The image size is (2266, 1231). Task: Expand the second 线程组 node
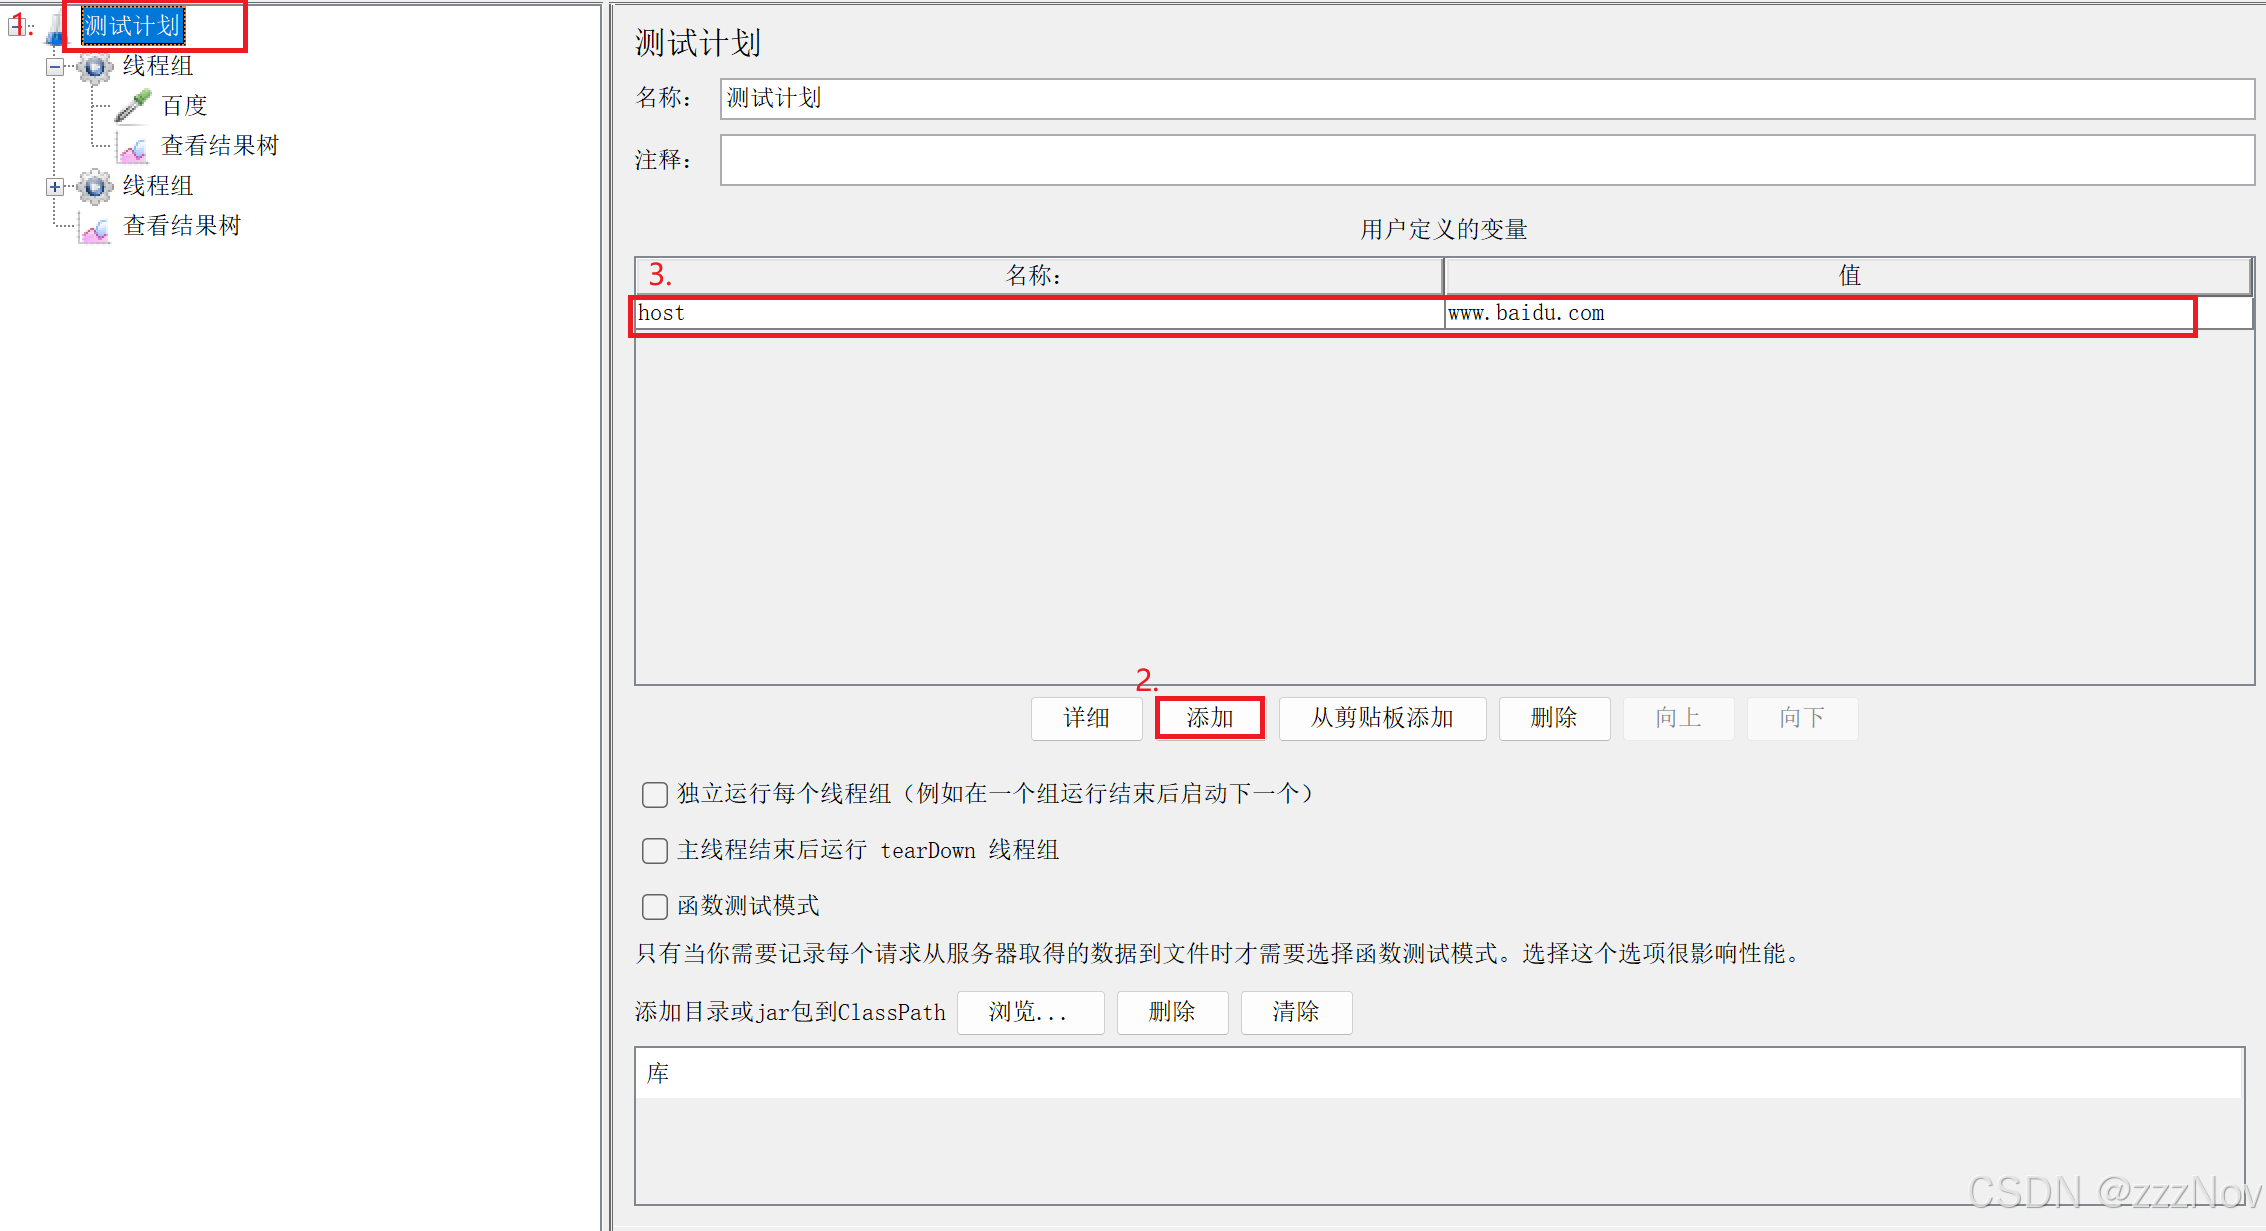click(55, 187)
